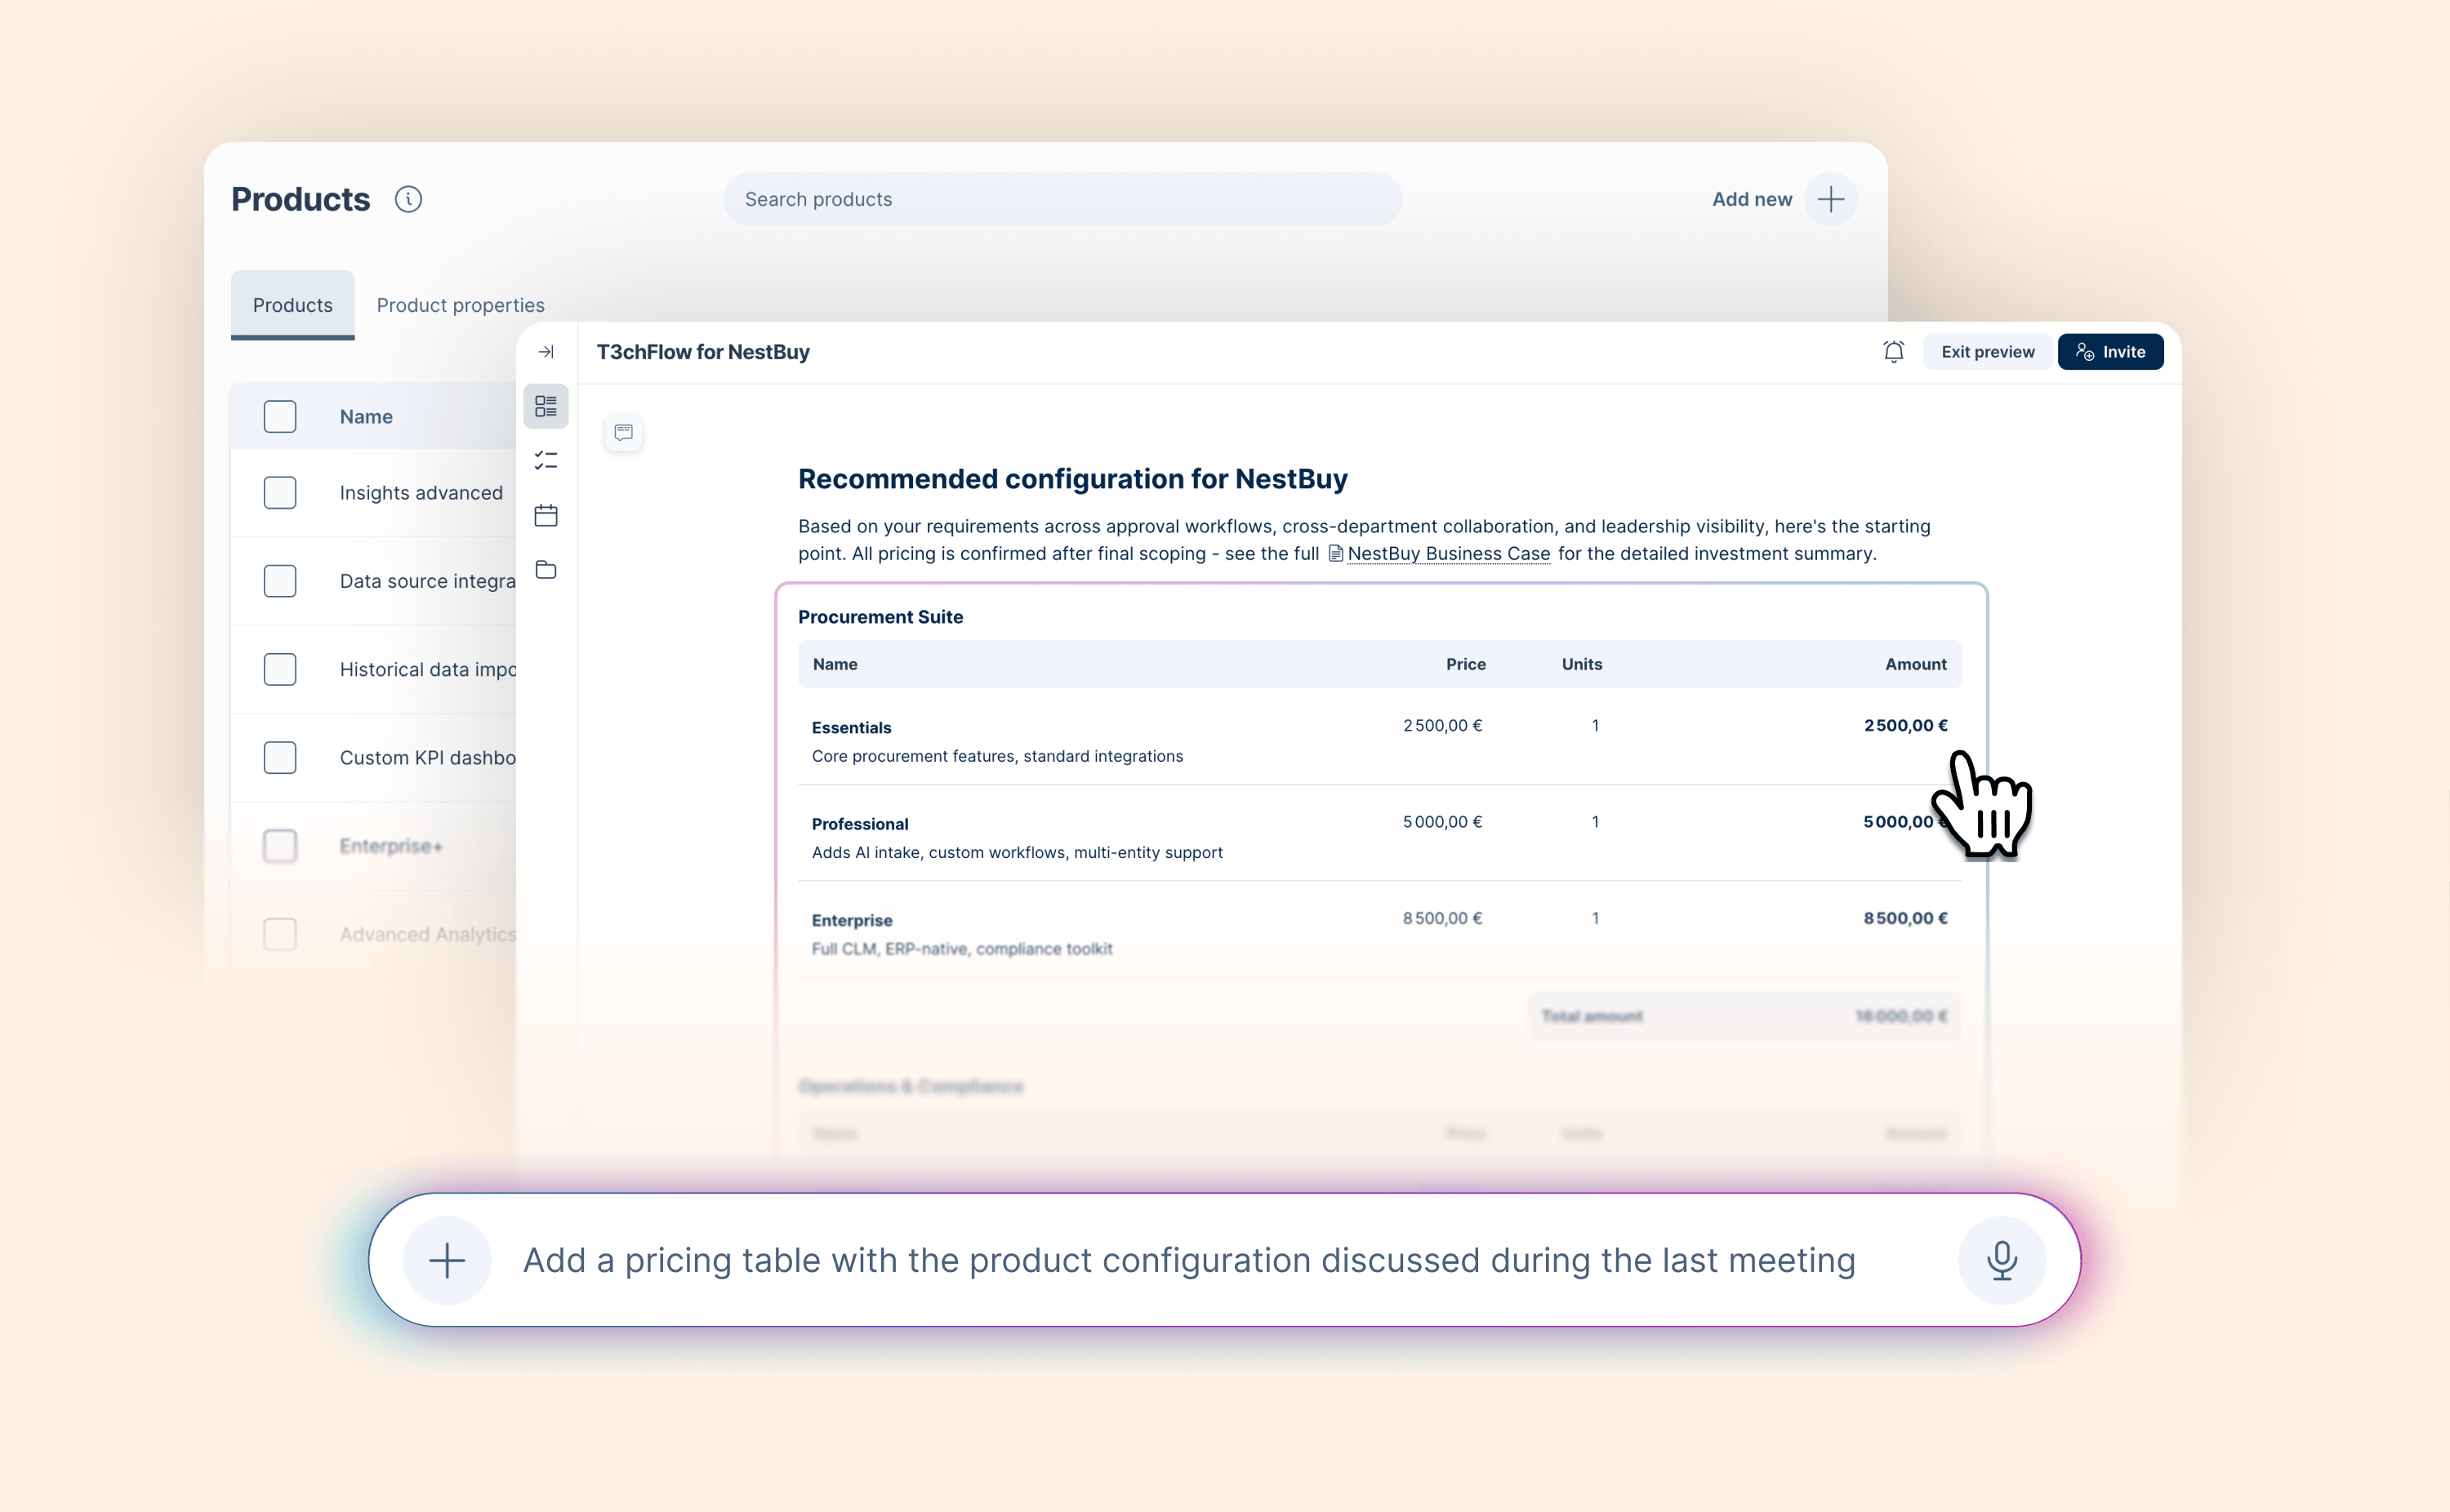
Task: Check the Enterprise+ product checkbox
Action: pos(280,846)
